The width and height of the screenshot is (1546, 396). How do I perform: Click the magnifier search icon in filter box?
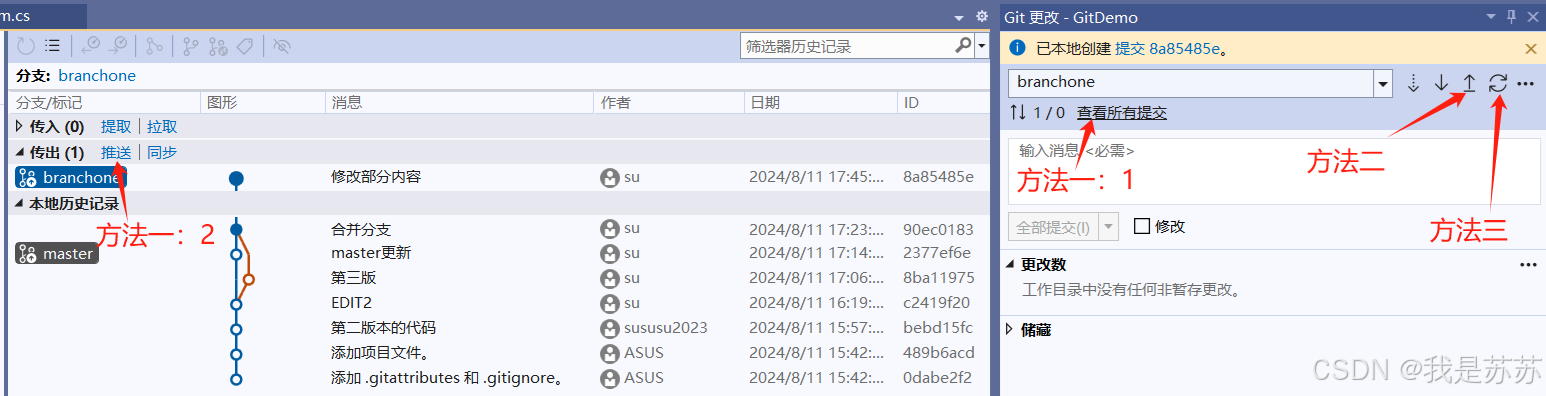click(x=963, y=45)
